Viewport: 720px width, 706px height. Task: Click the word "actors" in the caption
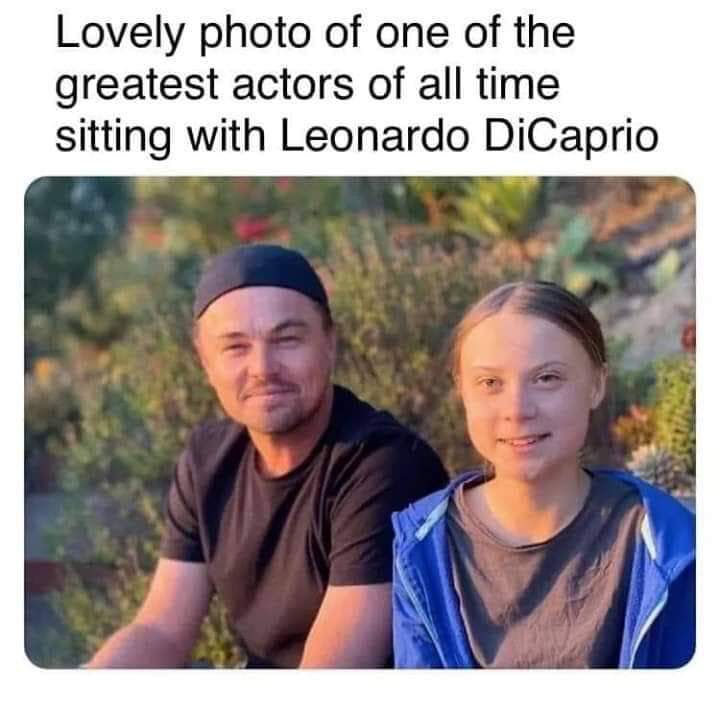[293, 85]
